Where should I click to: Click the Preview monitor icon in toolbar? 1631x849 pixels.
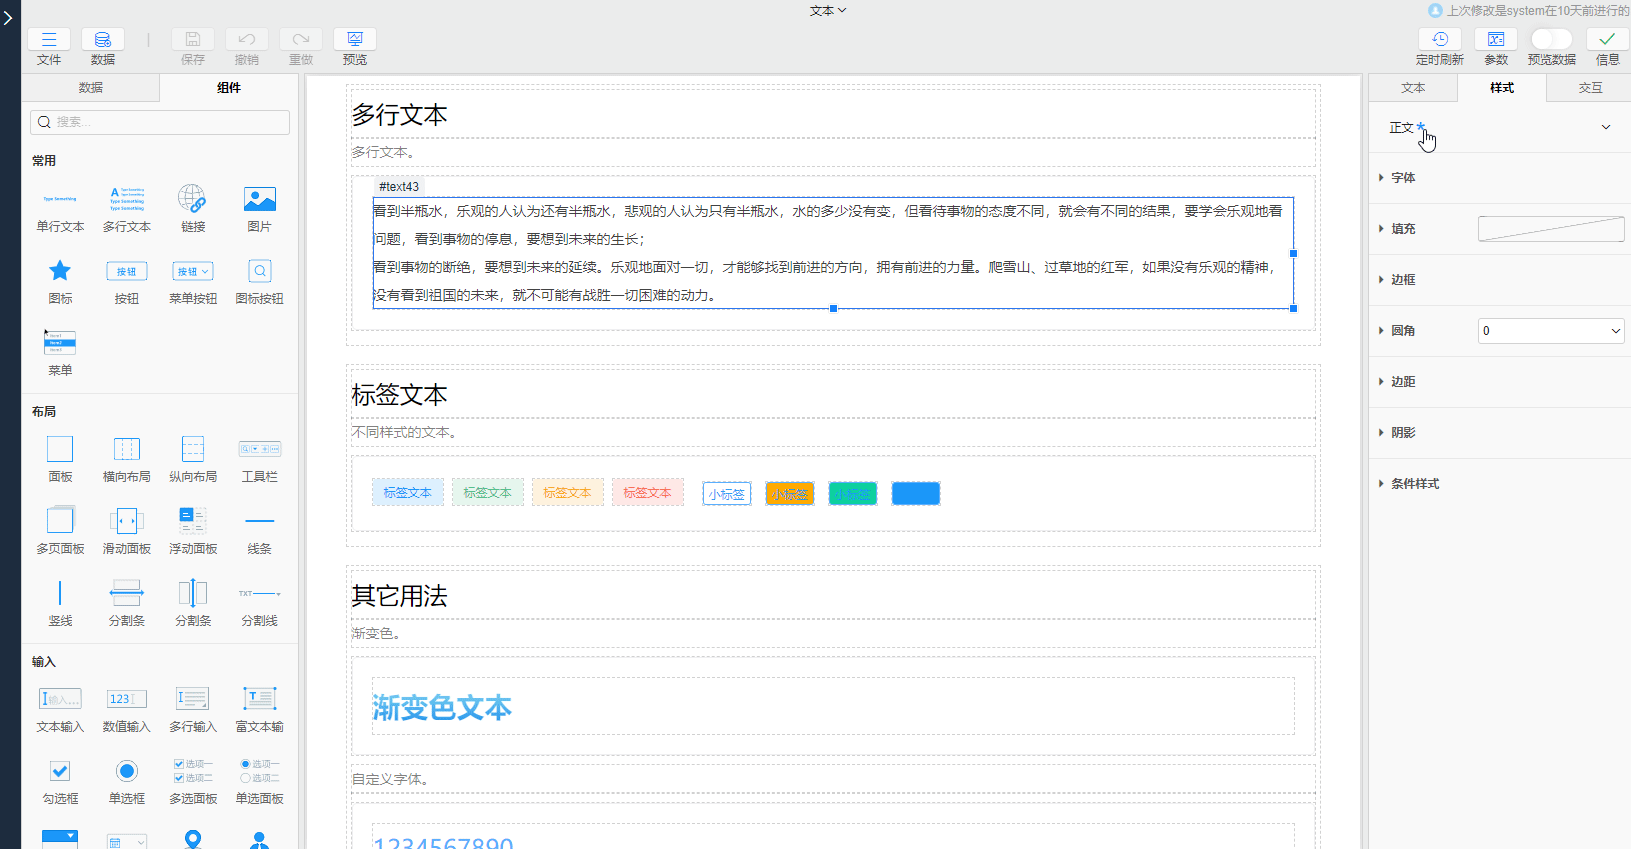coord(354,40)
